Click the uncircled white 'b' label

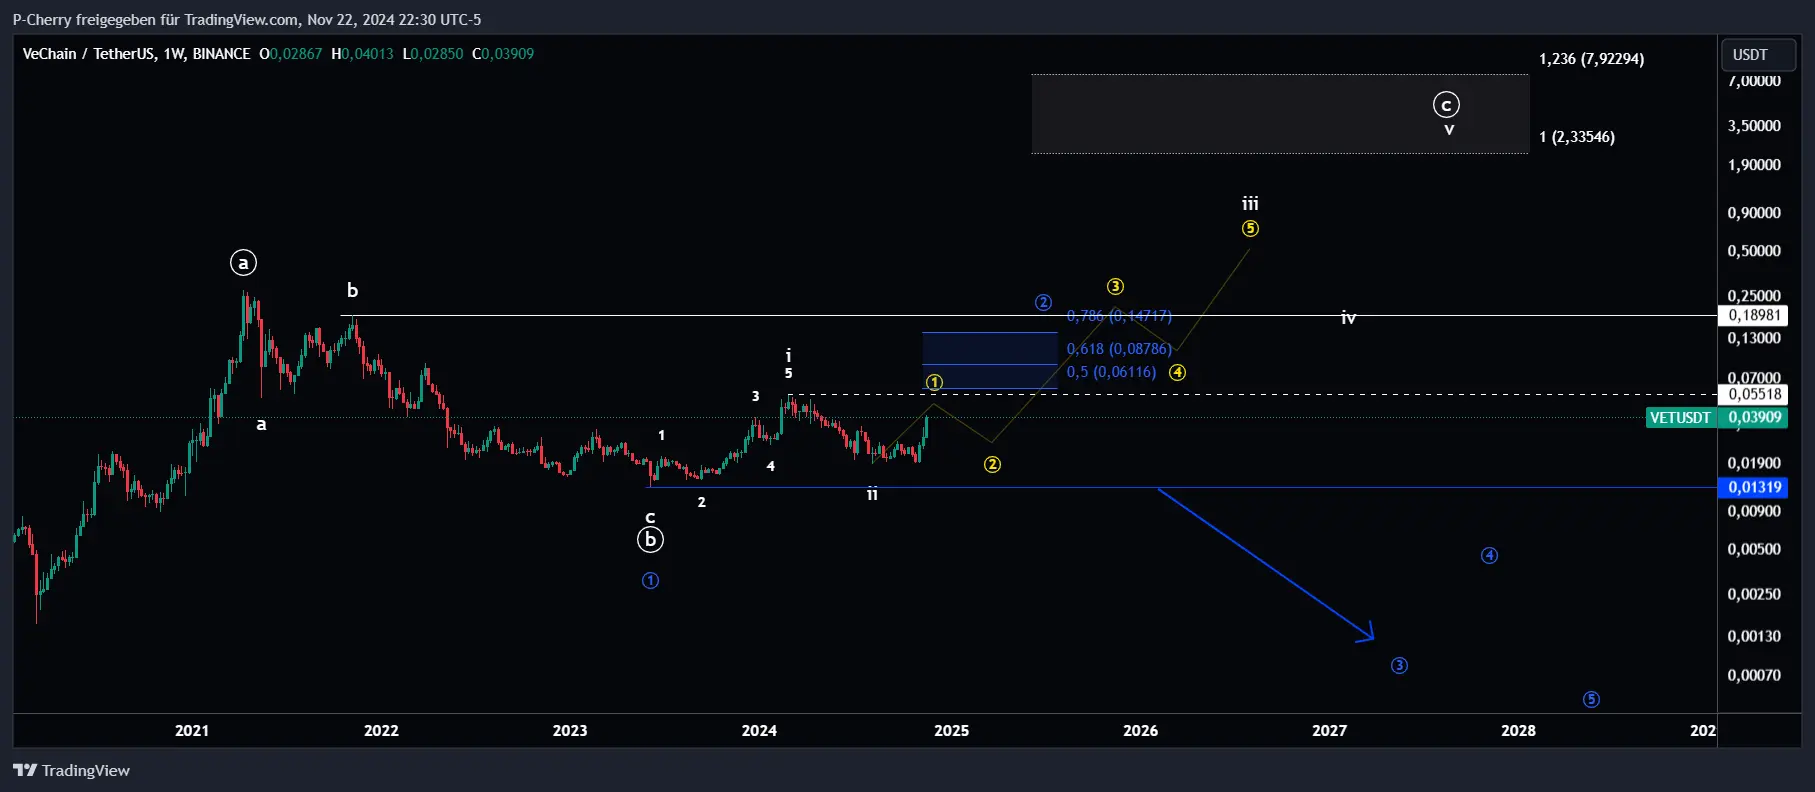click(352, 290)
